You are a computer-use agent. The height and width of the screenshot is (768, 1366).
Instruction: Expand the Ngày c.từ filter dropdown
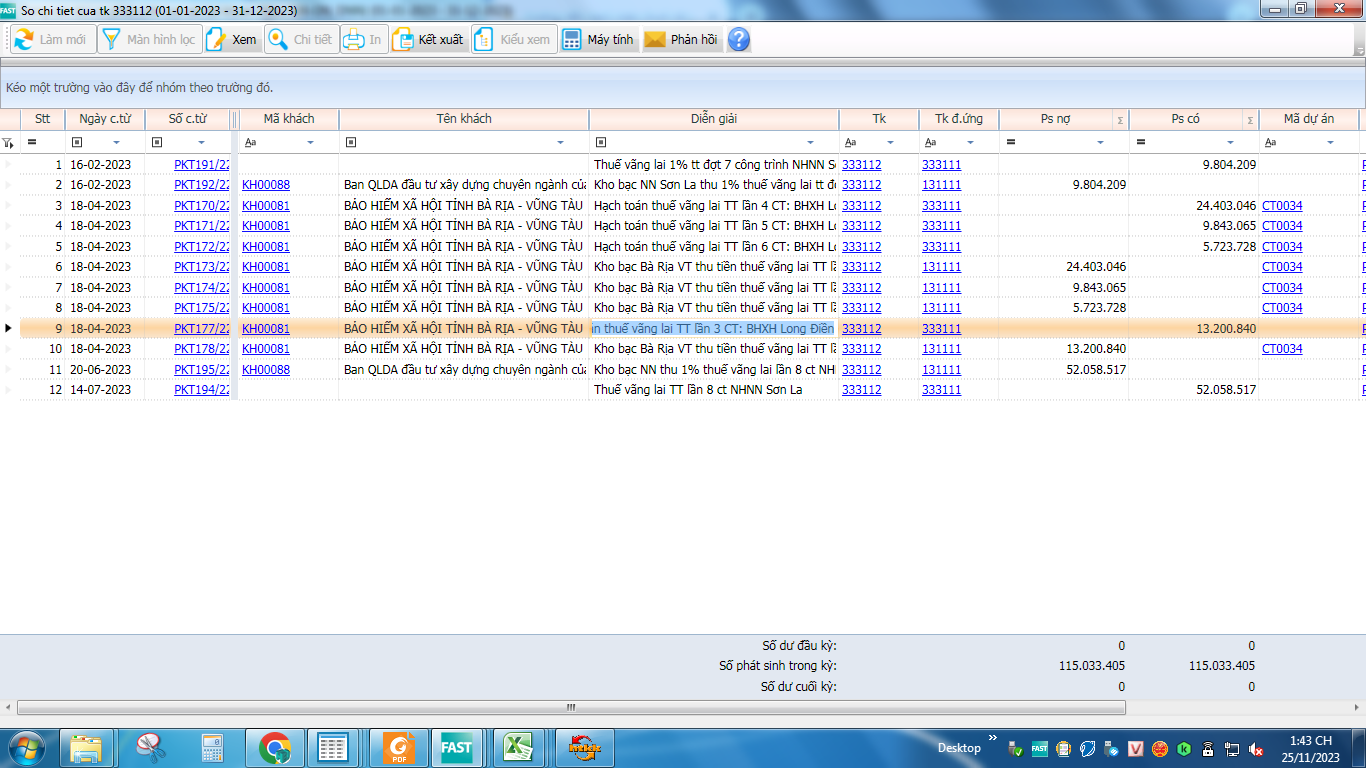(x=117, y=143)
